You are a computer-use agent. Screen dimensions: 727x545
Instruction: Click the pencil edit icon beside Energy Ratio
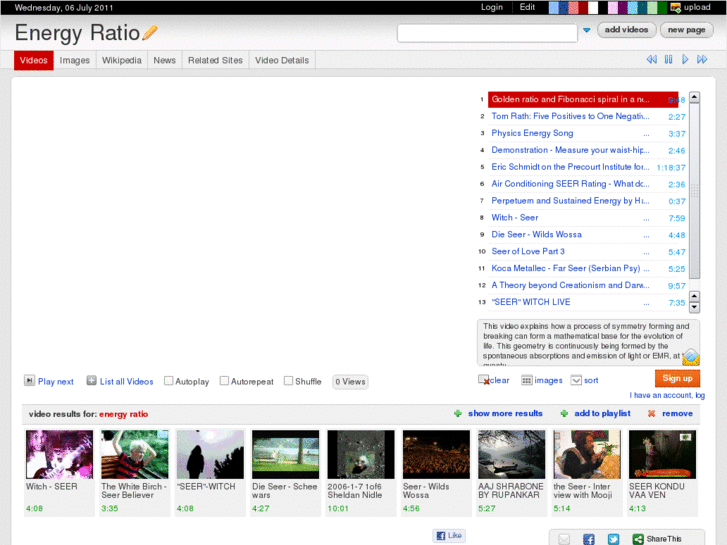(x=150, y=33)
